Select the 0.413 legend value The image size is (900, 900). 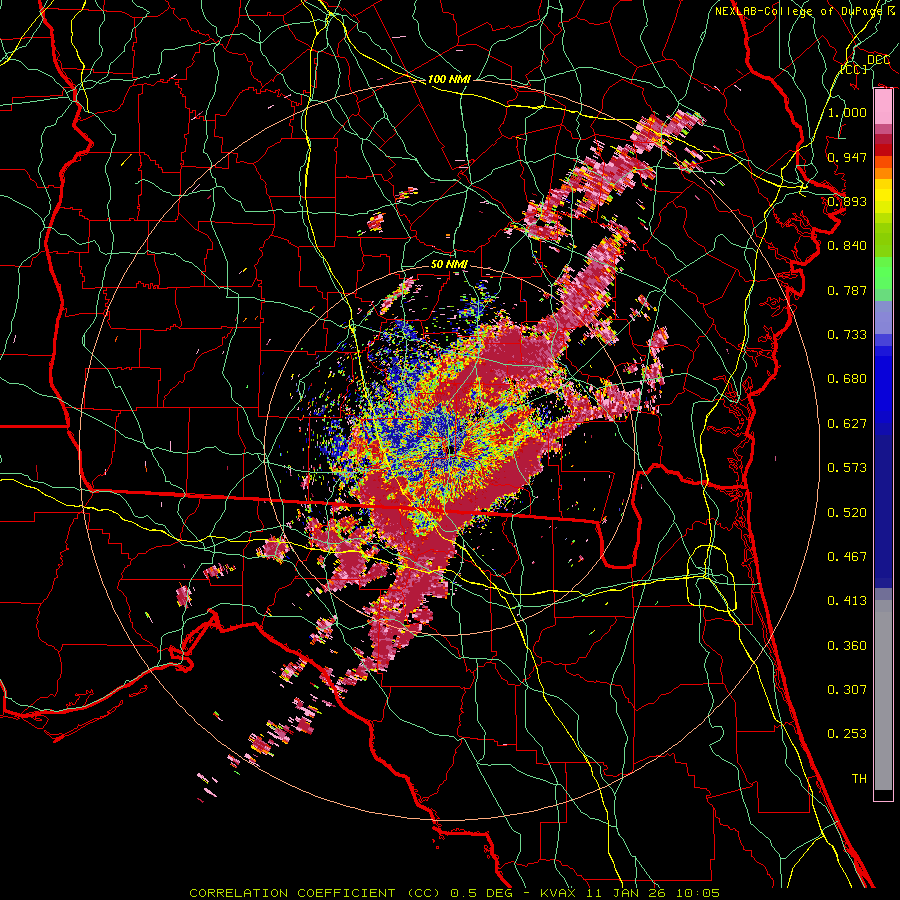(847, 601)
